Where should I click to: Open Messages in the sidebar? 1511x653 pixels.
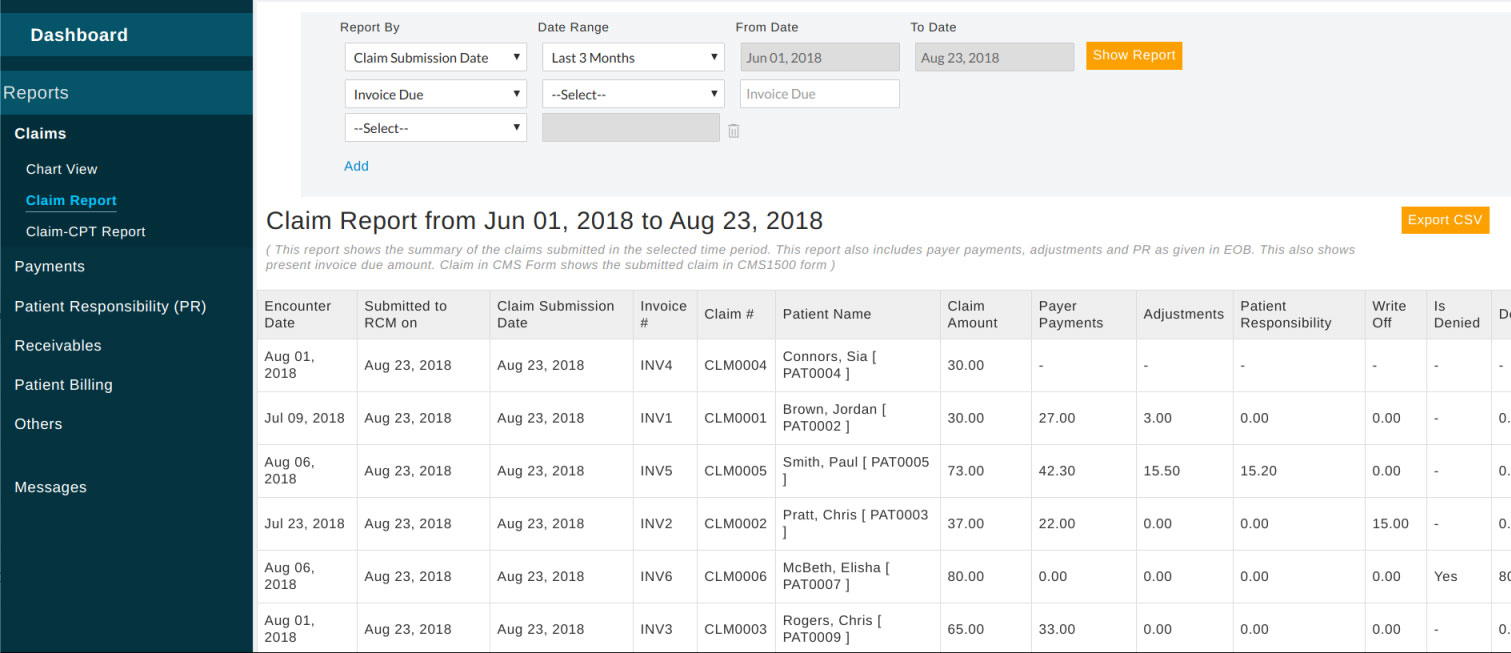(51, 487)
